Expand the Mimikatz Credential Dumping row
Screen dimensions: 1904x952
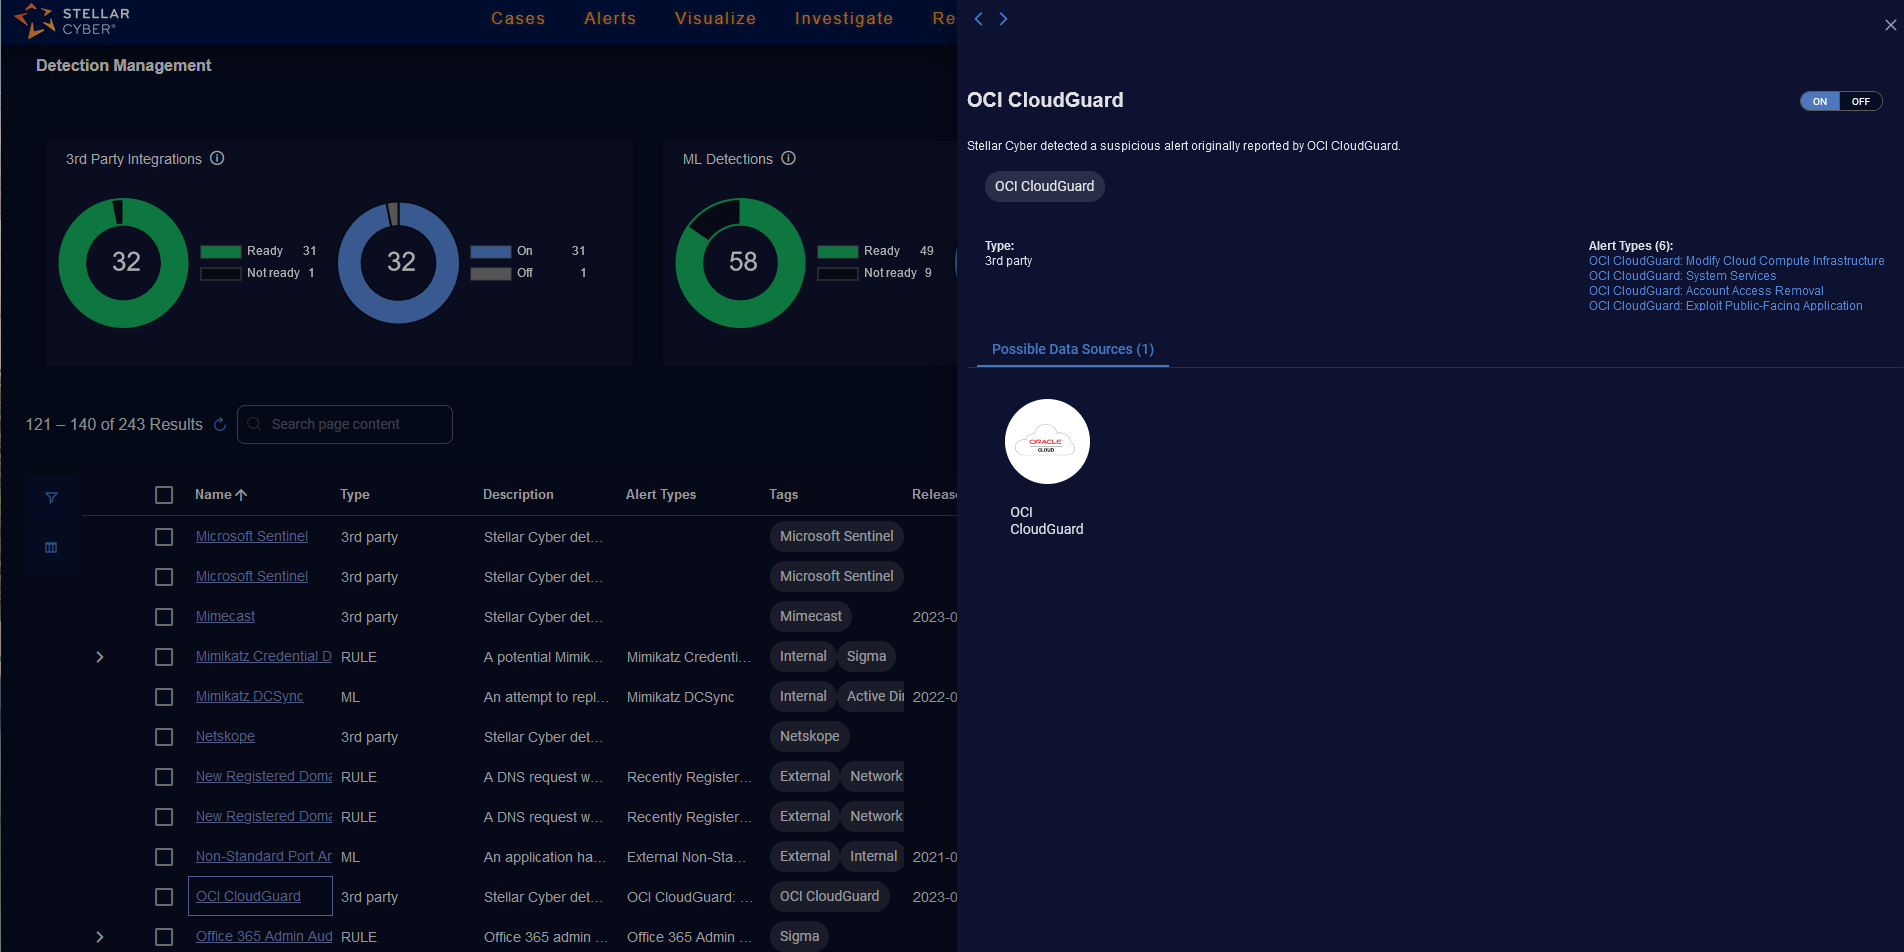click(100, 657)
